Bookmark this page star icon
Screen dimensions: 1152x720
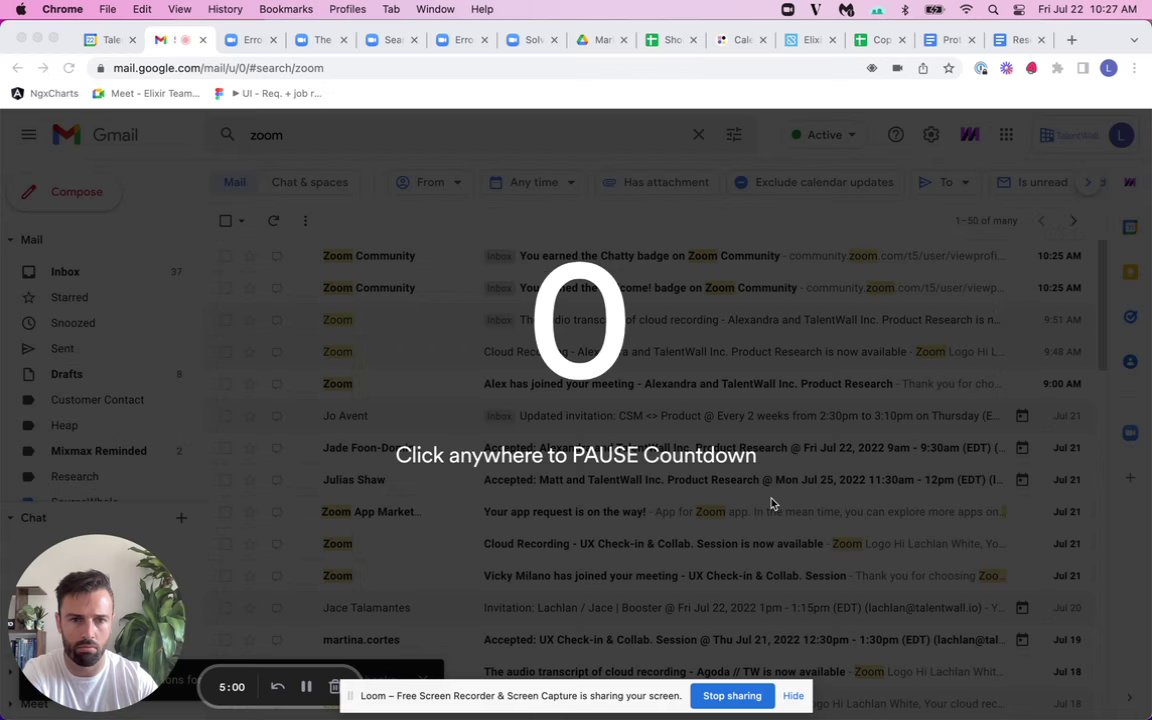click(x=948, y=68)
